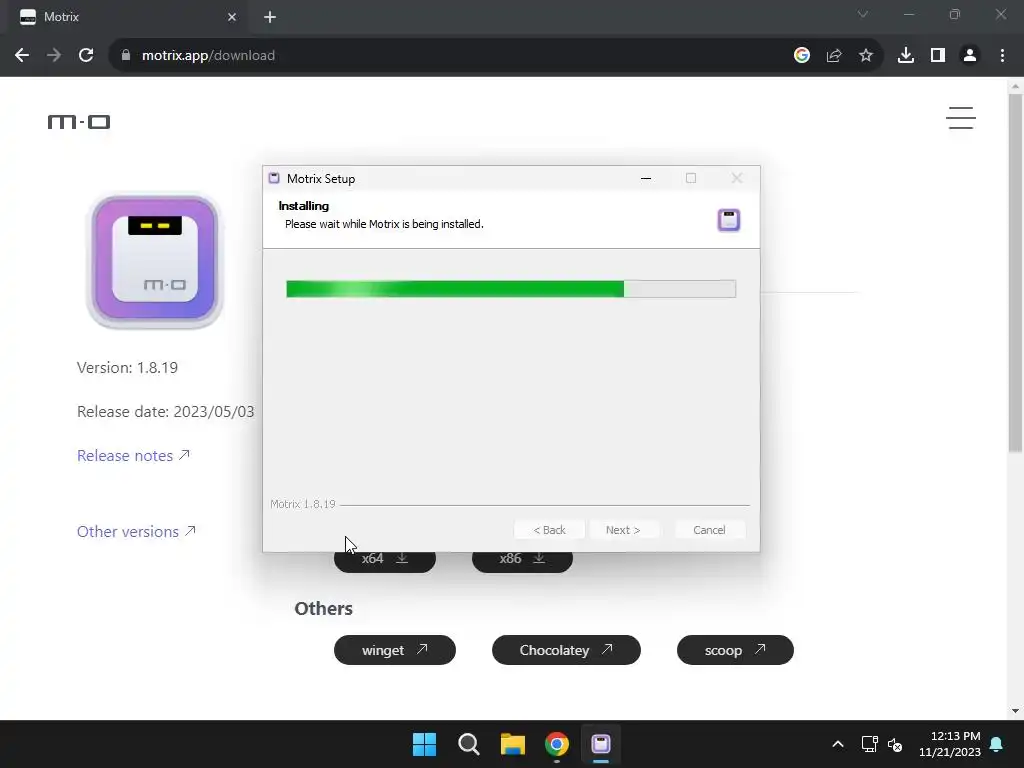1024x768 pixels.
Task: Click the Motrix logo in installer header
Action: click(x=729, y=220)
